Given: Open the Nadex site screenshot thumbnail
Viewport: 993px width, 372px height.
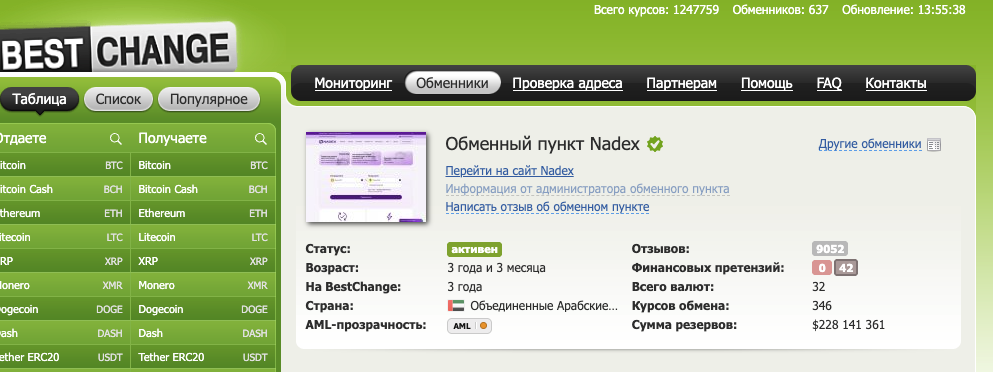Looking at the screenshot, I should tap(366, 177).
